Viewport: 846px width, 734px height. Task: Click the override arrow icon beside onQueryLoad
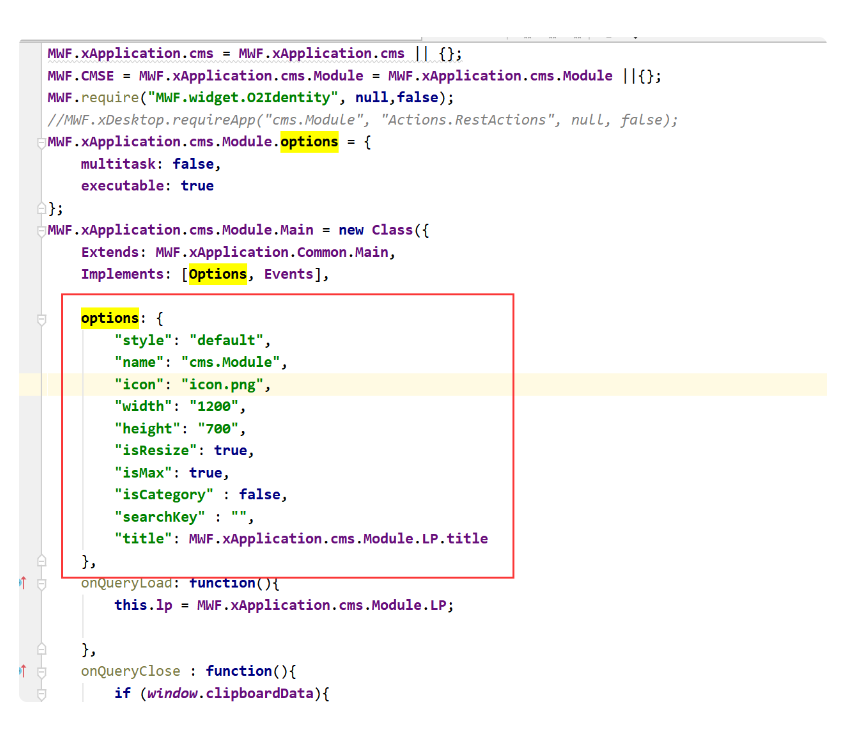click(22, 583)
